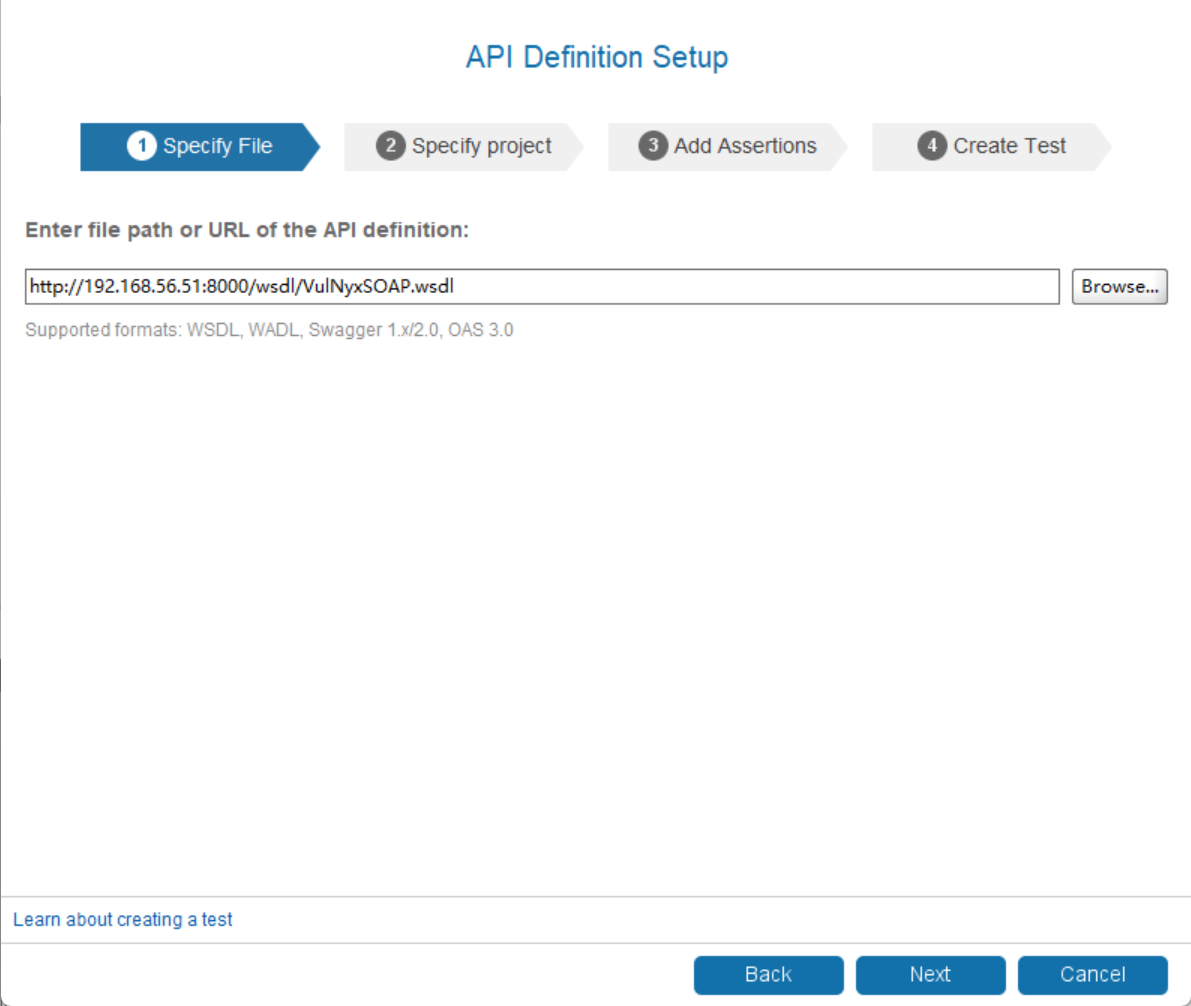Click the blank wizard area below the hint
Screen dimensions: 1191x1006
(595, 600)
